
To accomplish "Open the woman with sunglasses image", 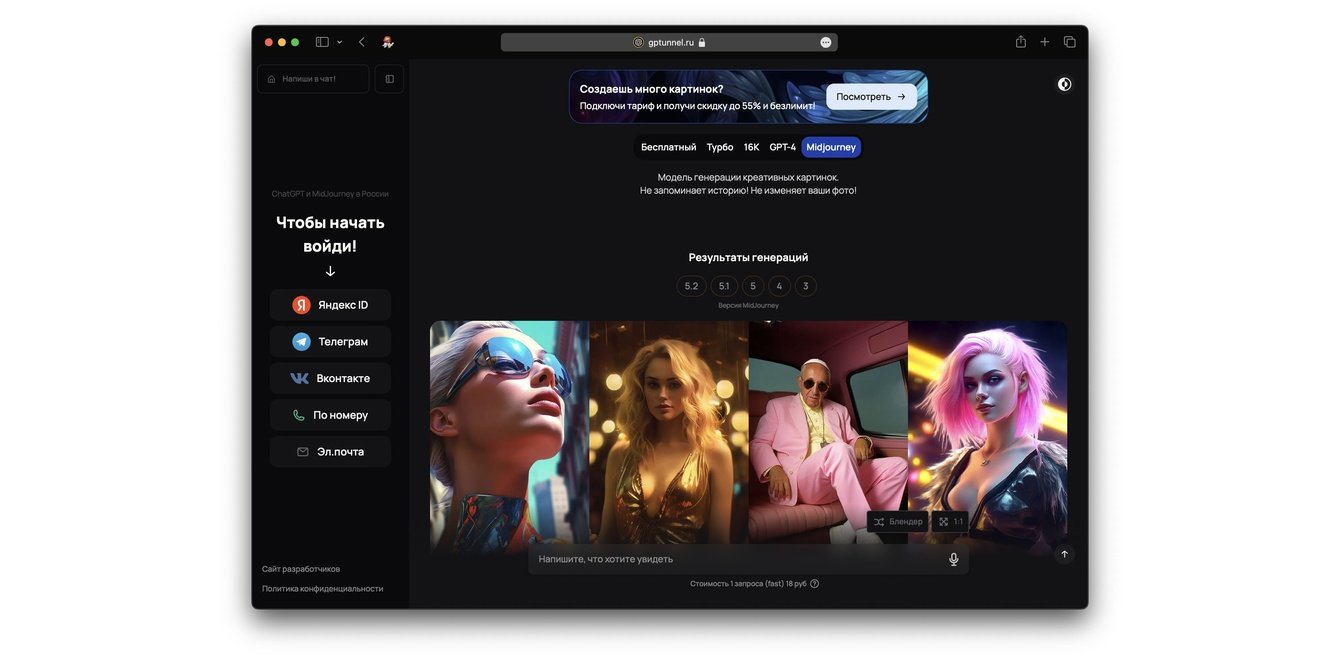I will 509,435.
